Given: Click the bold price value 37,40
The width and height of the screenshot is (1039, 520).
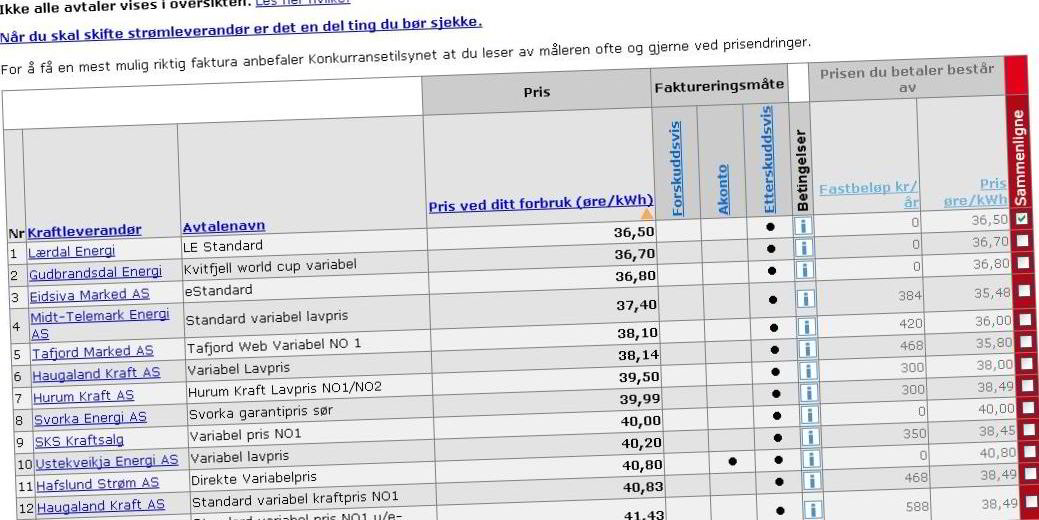Looking at the screenshot, I should coord(635,304).
